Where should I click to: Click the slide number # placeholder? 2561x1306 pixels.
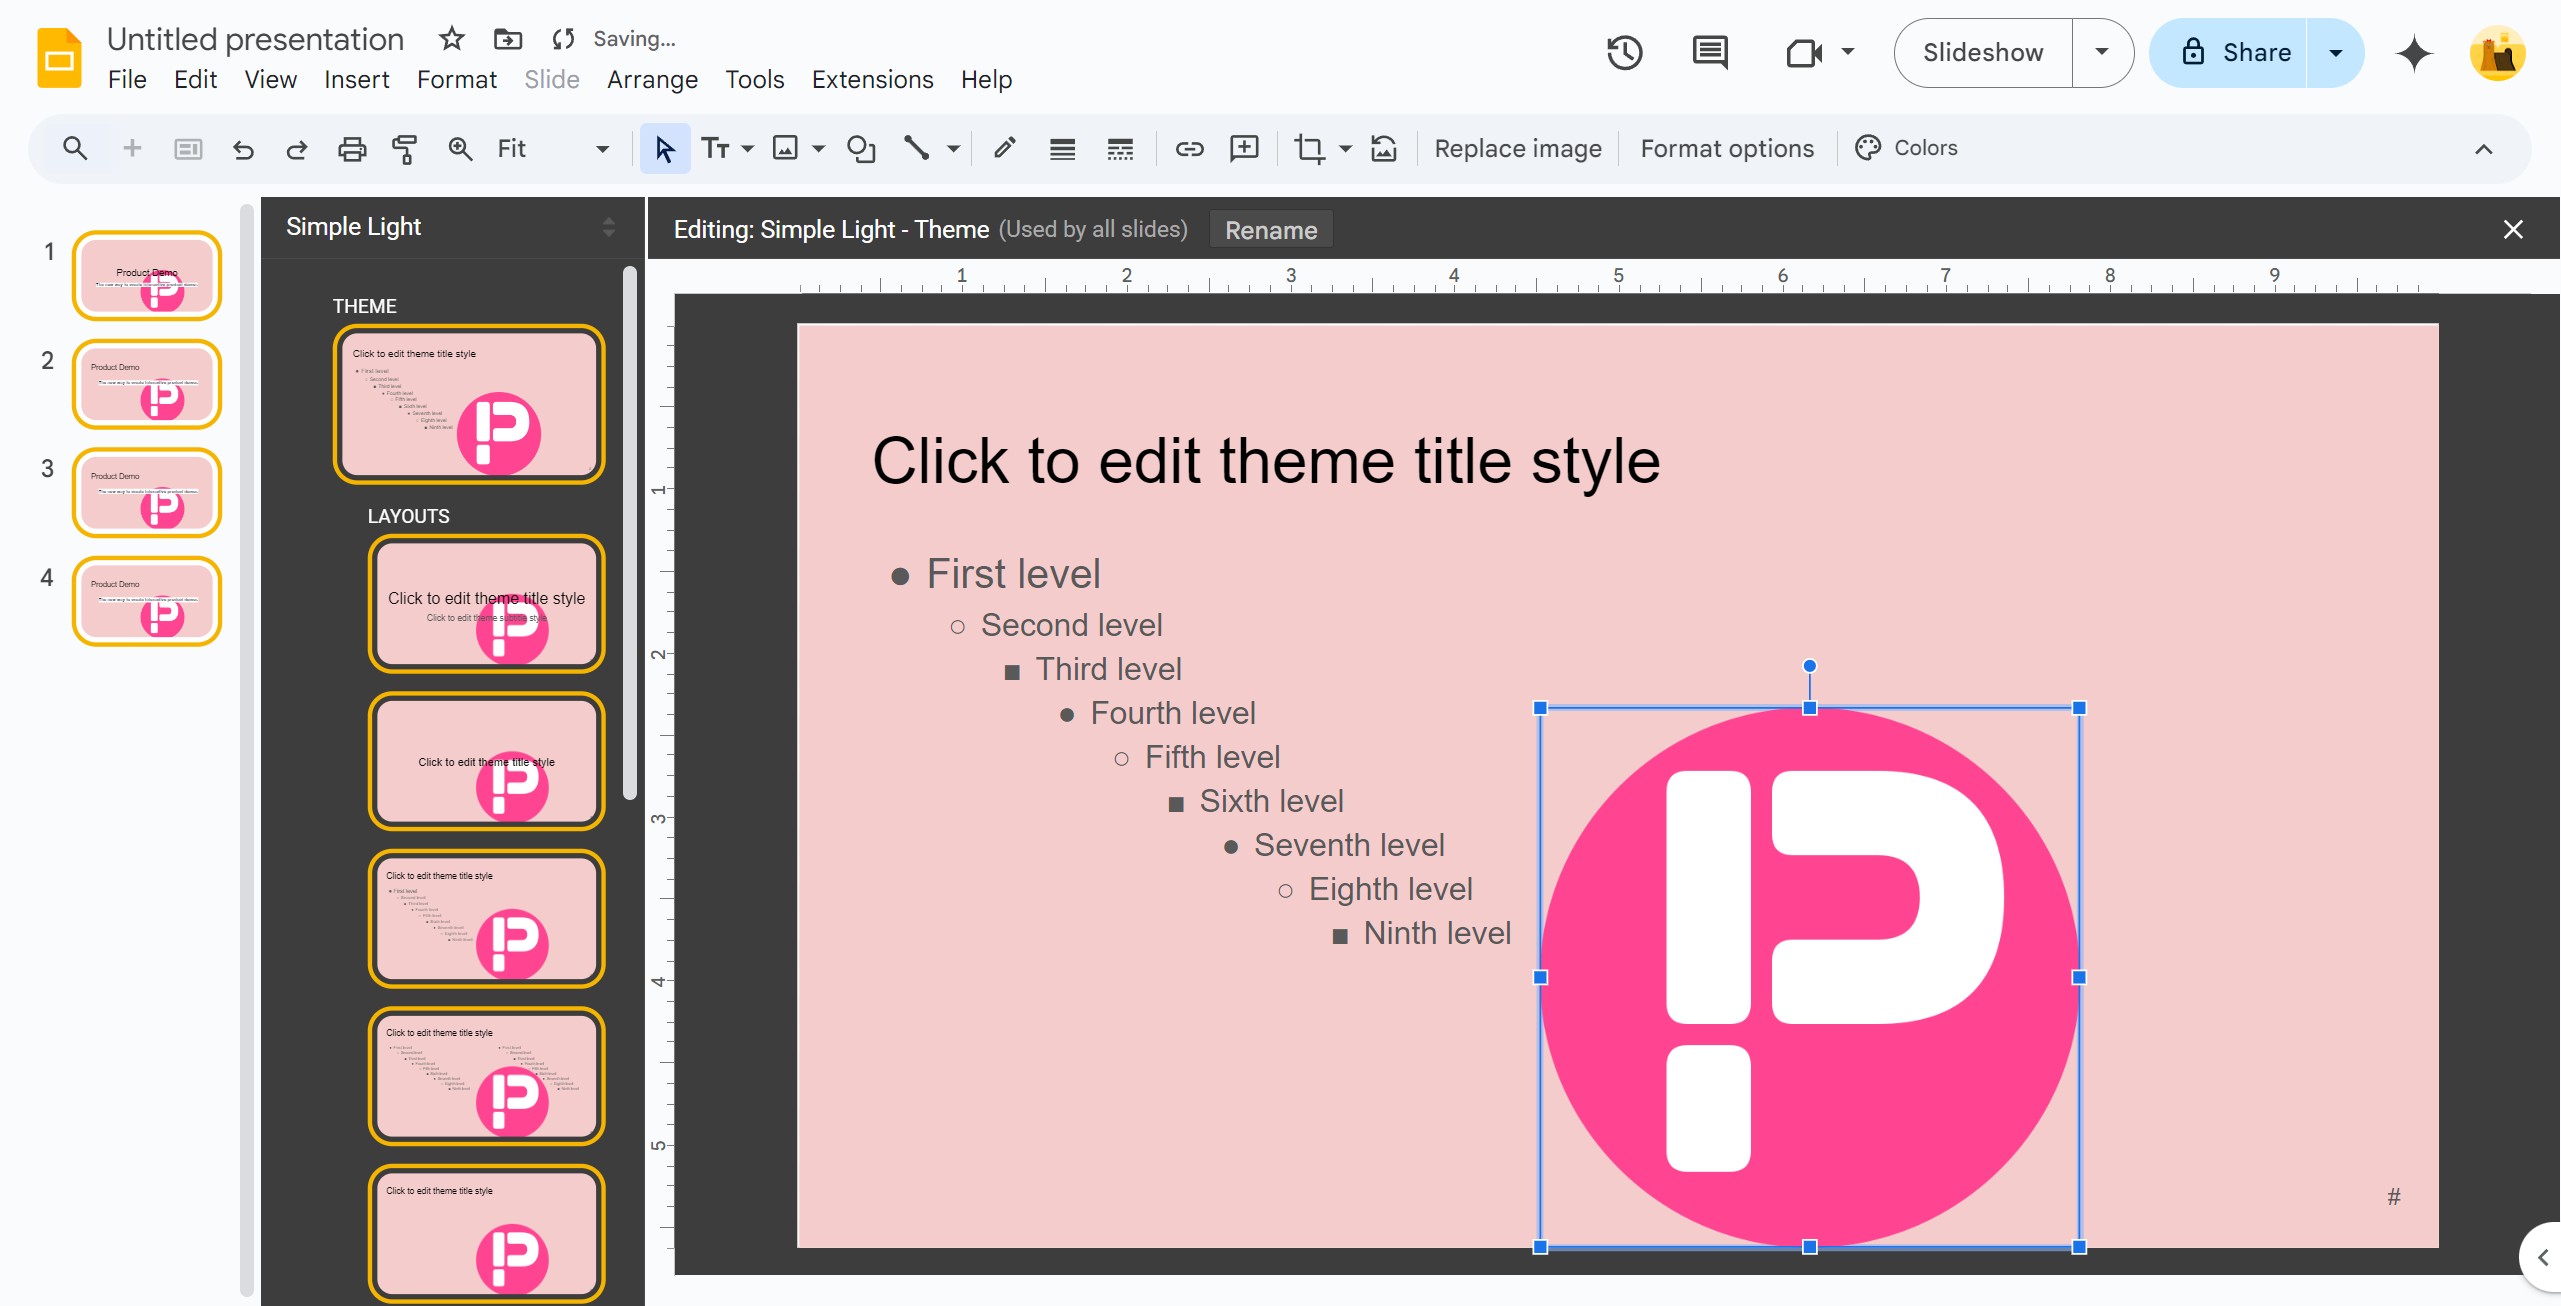pos(2394,1197)
